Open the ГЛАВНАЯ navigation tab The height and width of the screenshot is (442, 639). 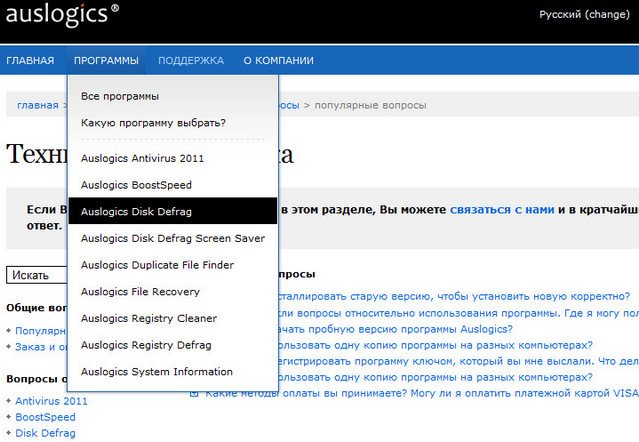tap(30, 60)
